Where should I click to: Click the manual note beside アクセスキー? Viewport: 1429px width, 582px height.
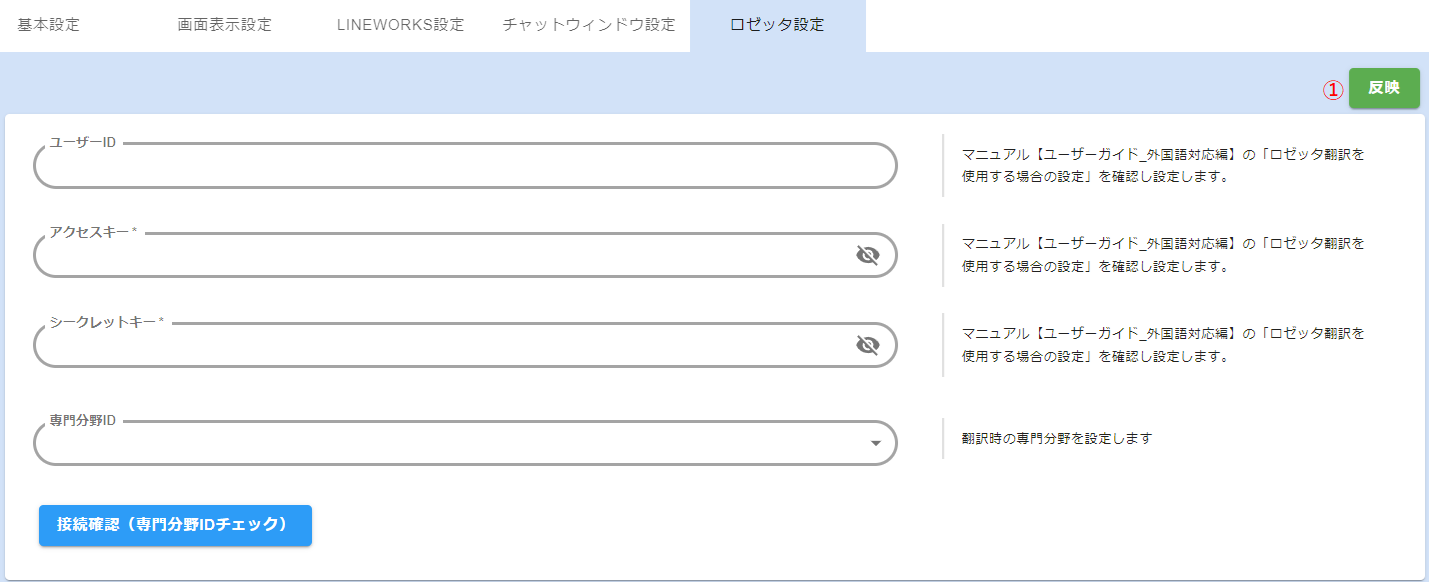point(1163,255)
